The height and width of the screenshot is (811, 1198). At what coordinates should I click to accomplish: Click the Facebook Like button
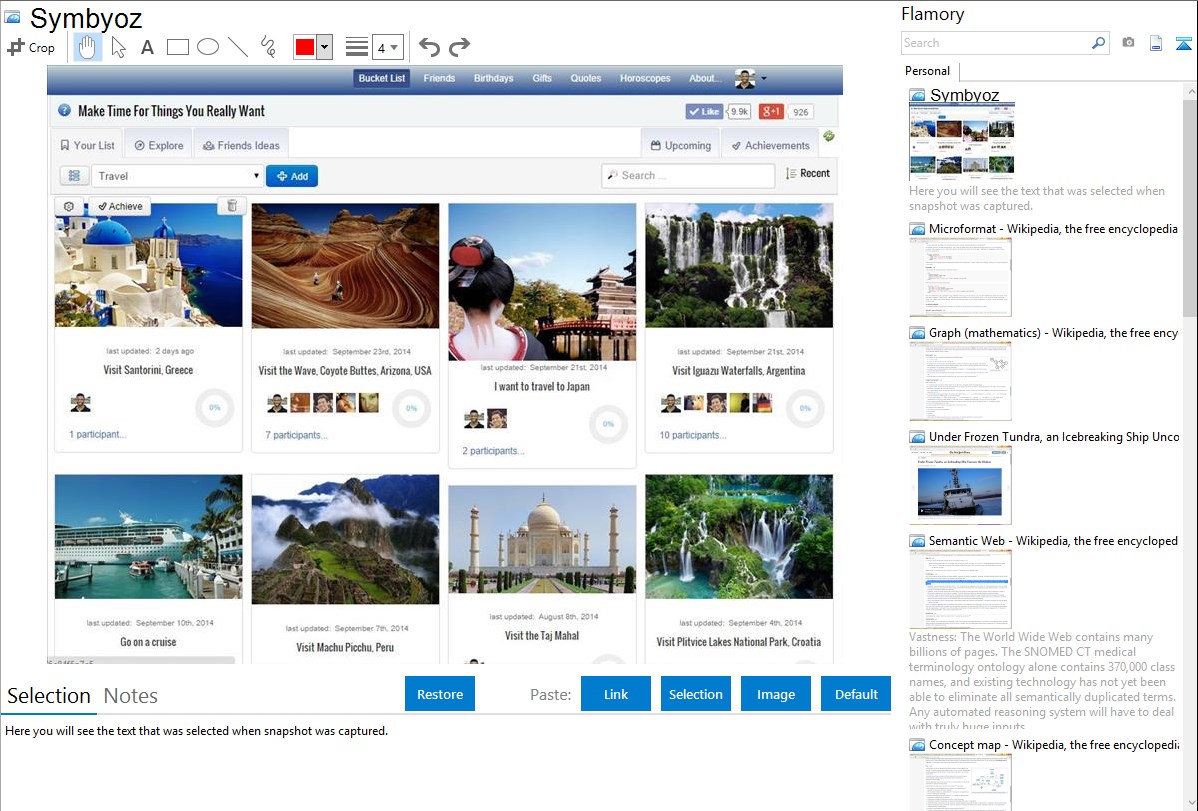[x=704, y=112]
